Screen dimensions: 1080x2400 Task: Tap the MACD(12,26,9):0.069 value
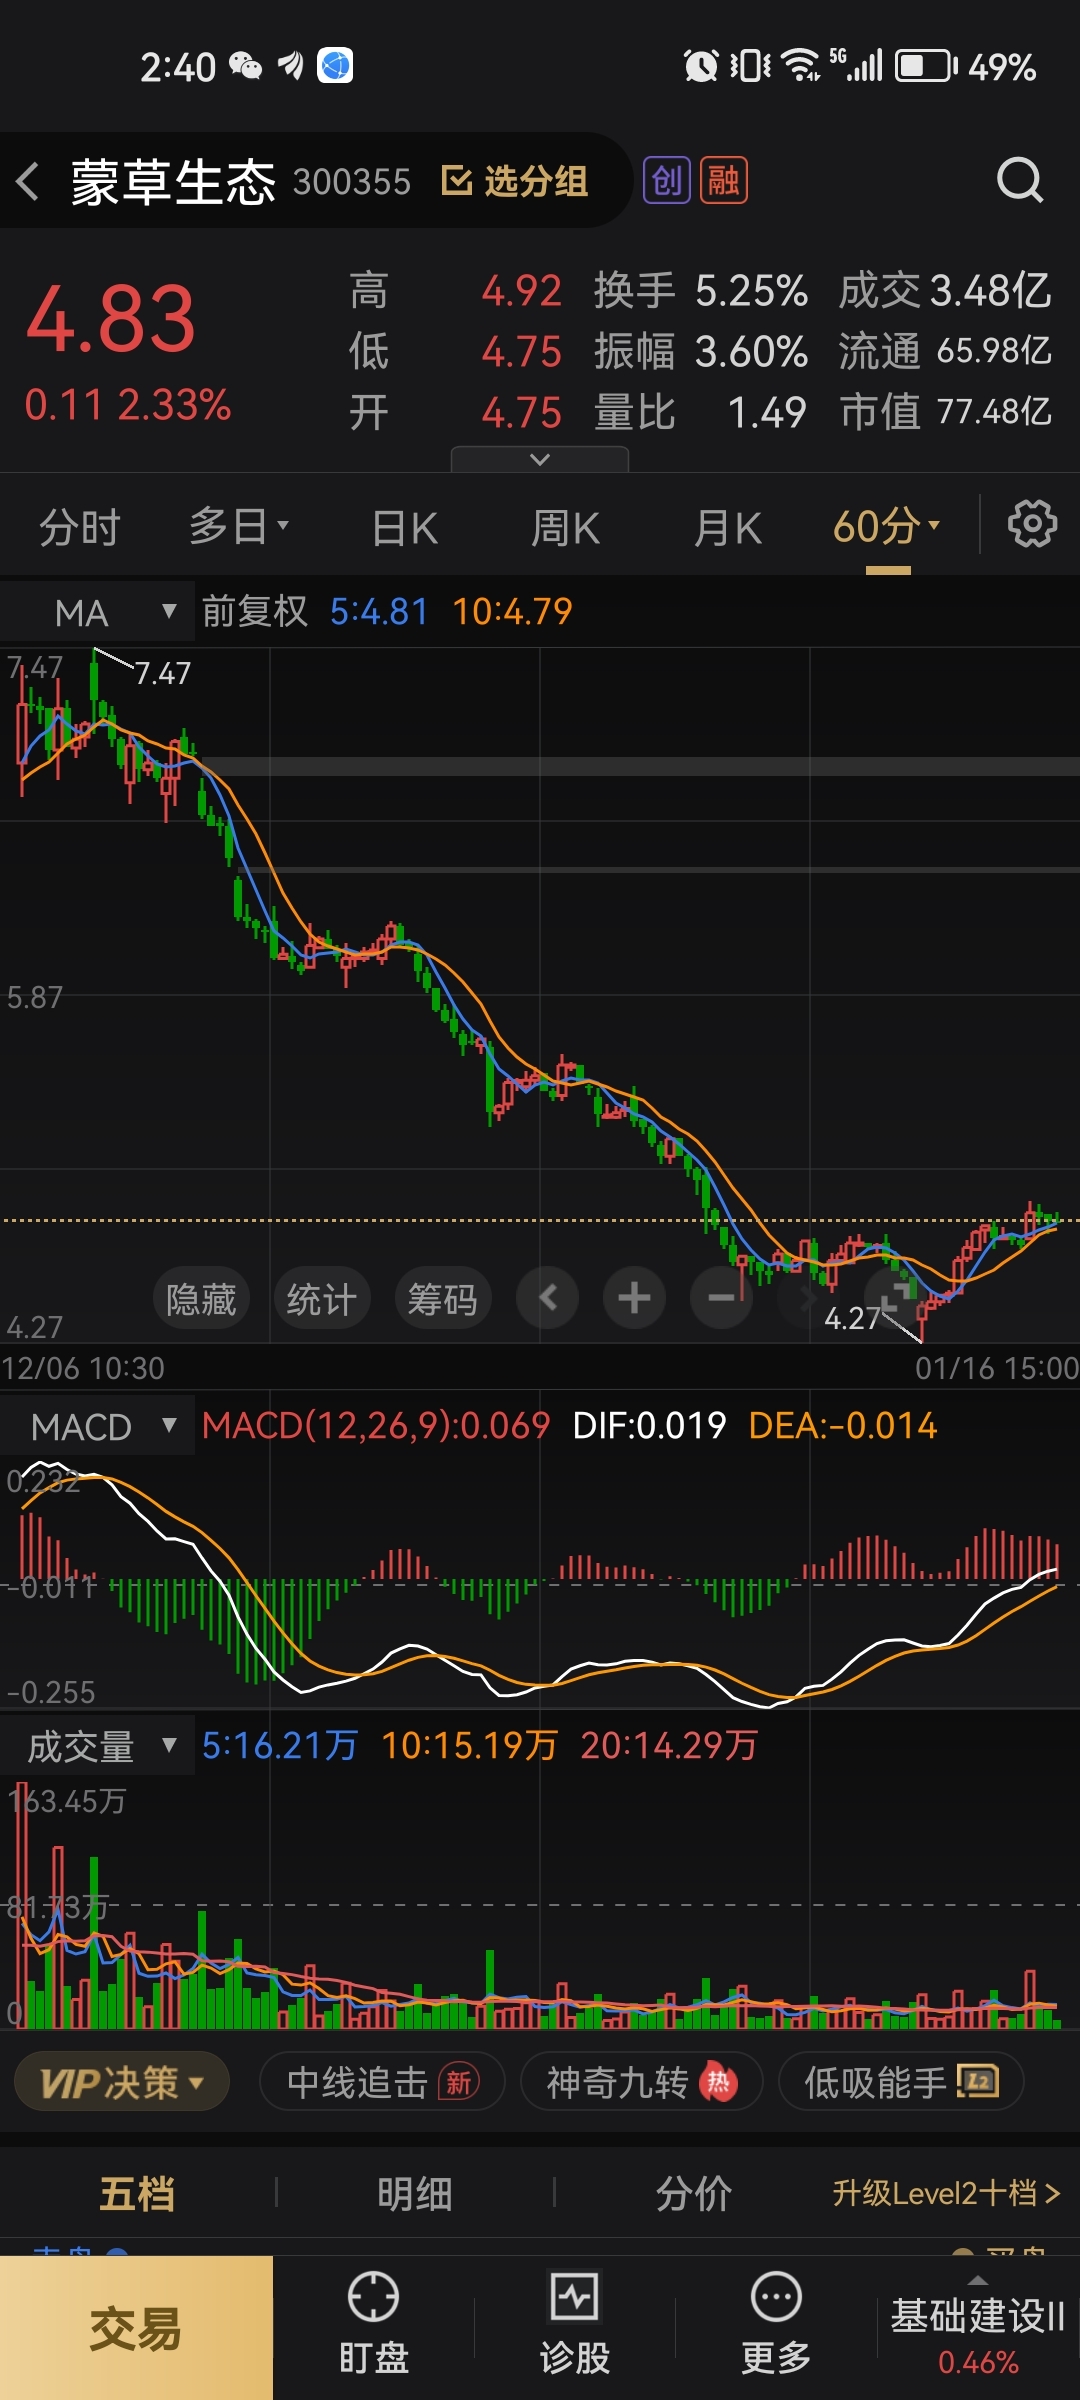(376, 1425)
